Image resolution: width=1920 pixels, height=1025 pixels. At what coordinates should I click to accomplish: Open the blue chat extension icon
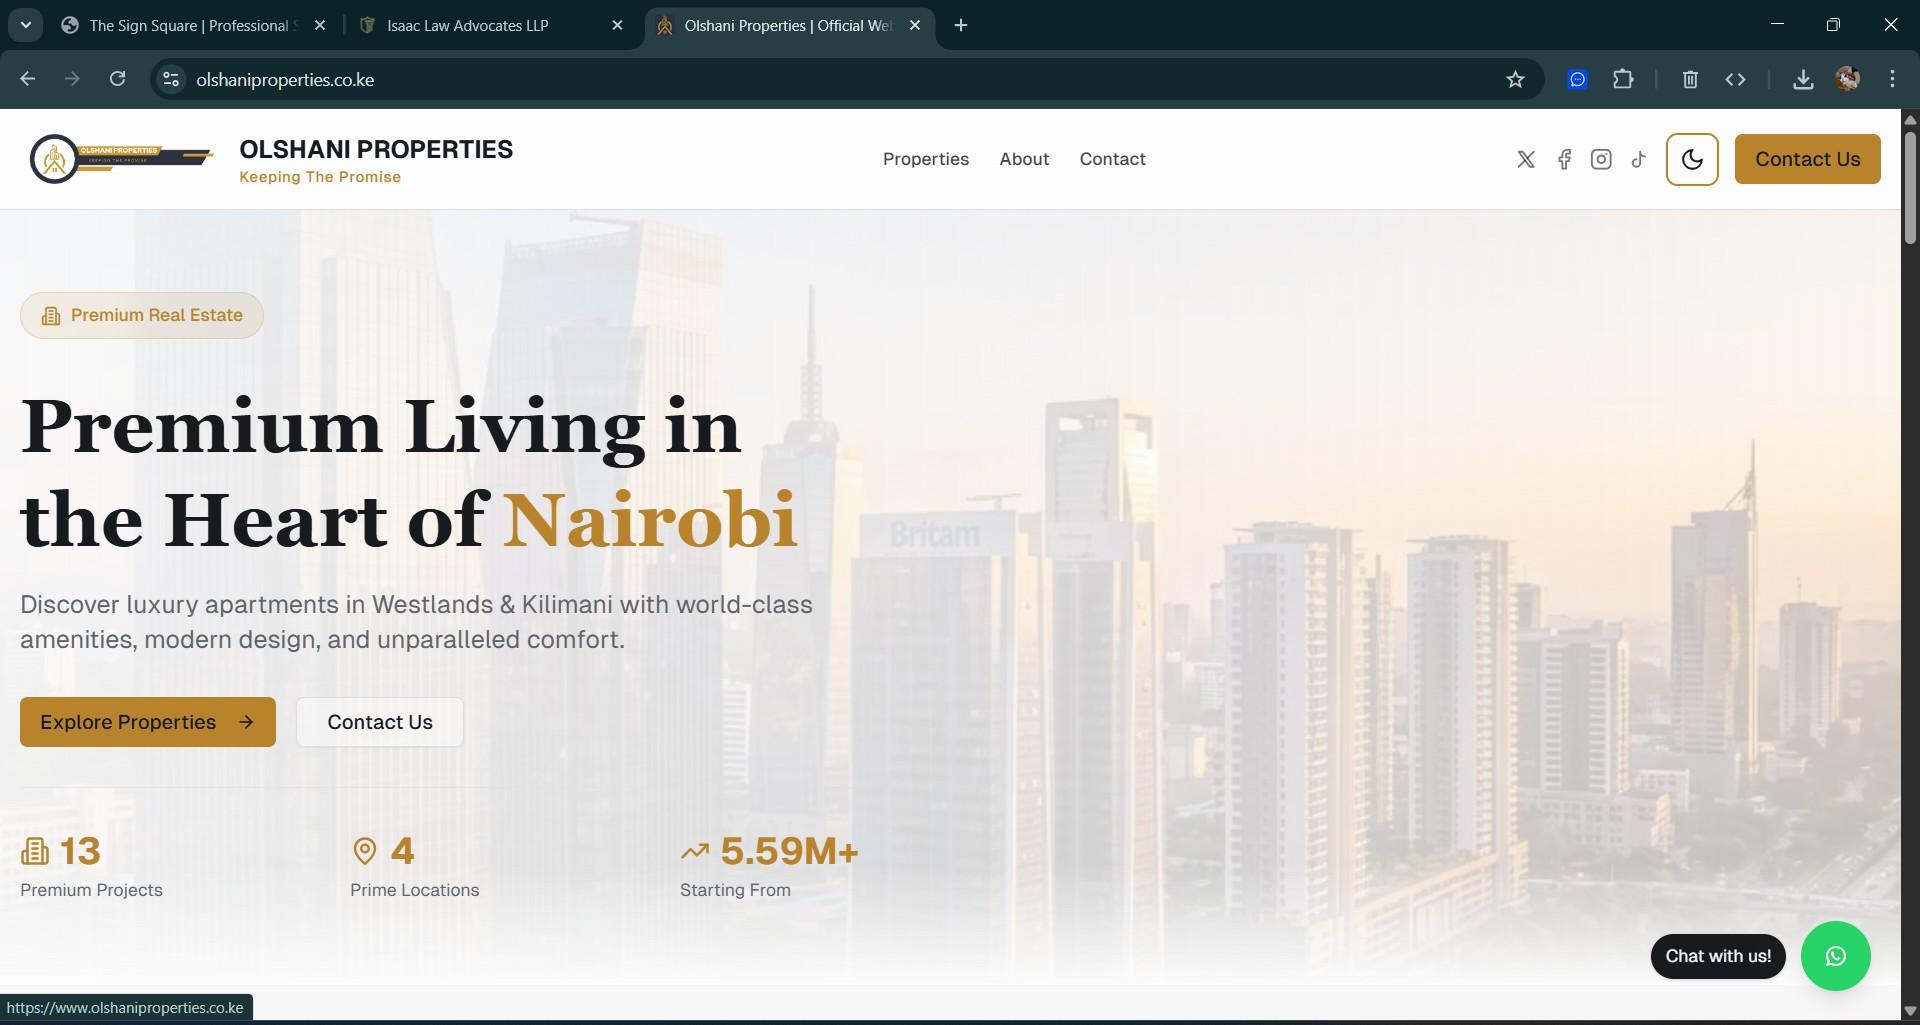[x=1577, y=79]
